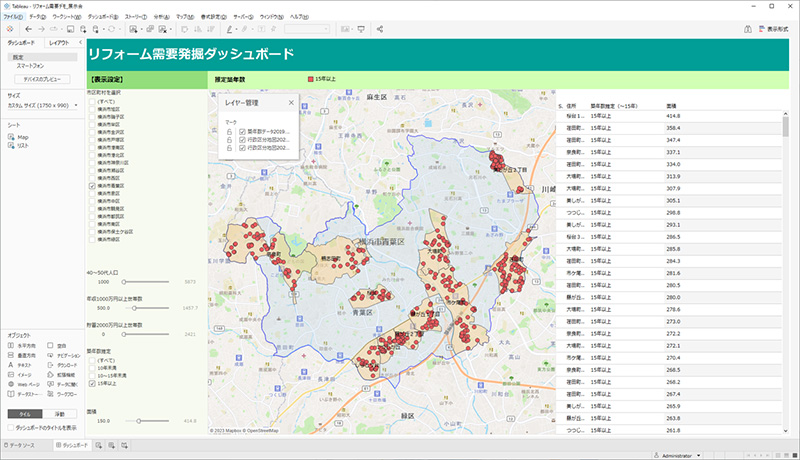Screen dimensions: 800x460
Task: Click the 貯蓄2000万円以上世帯数 slider handle
Action: 124,334
